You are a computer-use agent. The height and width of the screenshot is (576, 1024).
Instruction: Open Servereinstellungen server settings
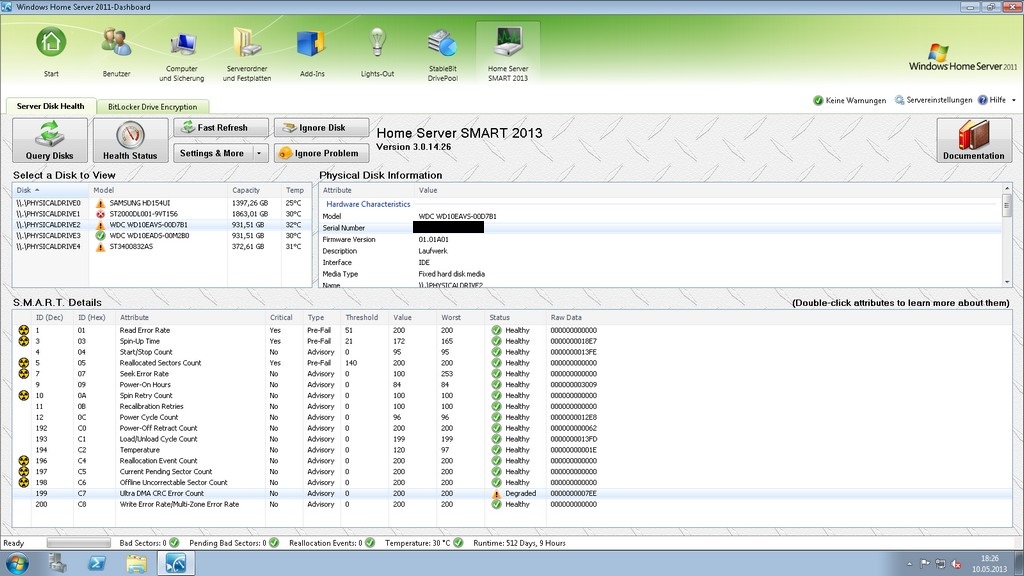click(933, 101)
